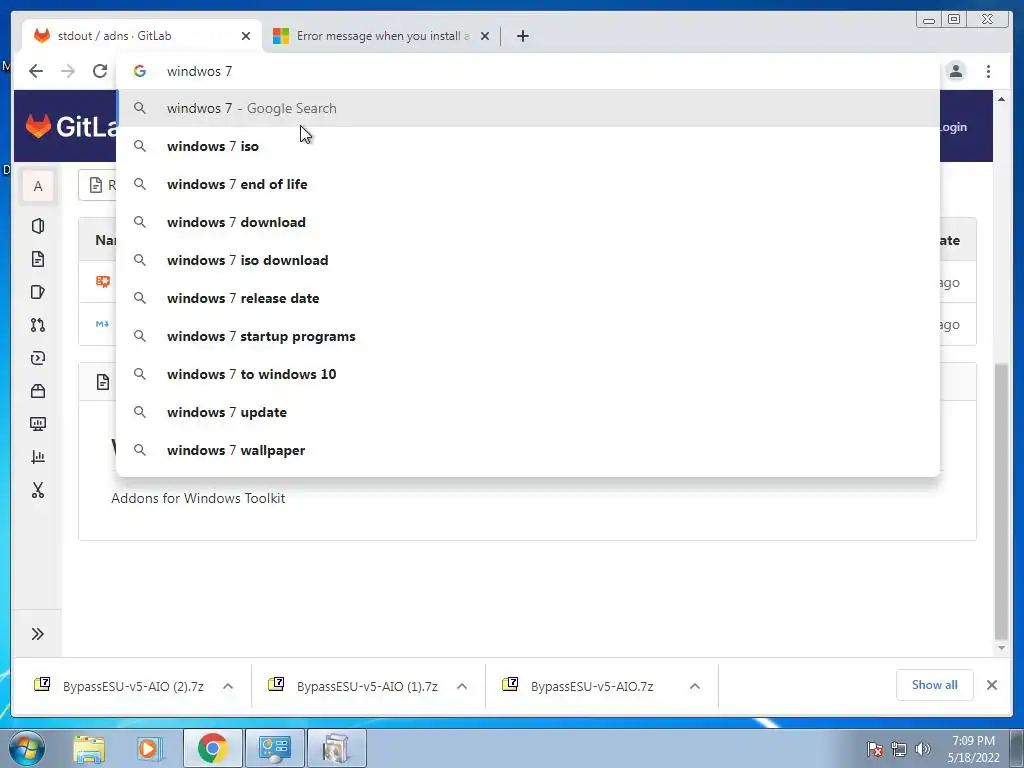Reload the page

(x=100, y=71)
